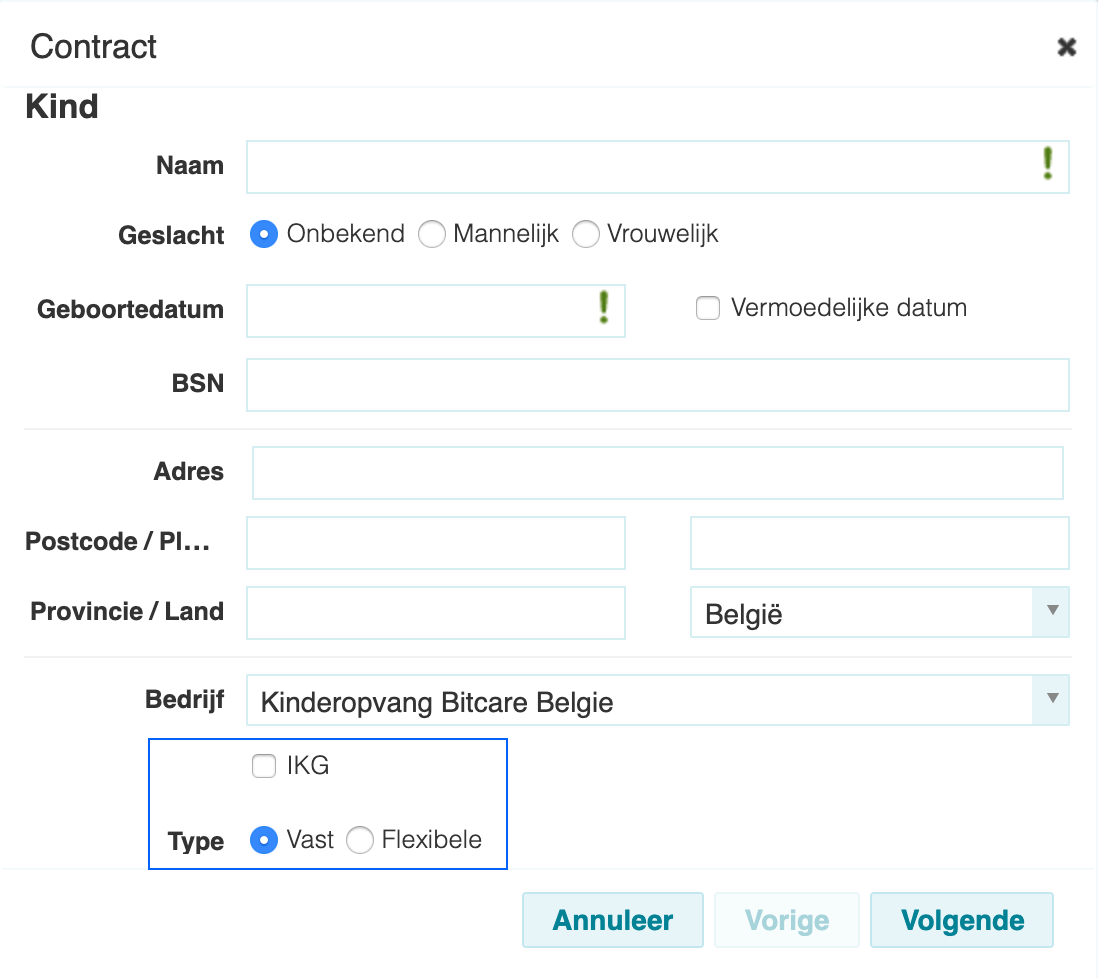Click the exclamation icon in Geboortedatum field
This screenshot has height=978, width=1098.
point(603,307)
